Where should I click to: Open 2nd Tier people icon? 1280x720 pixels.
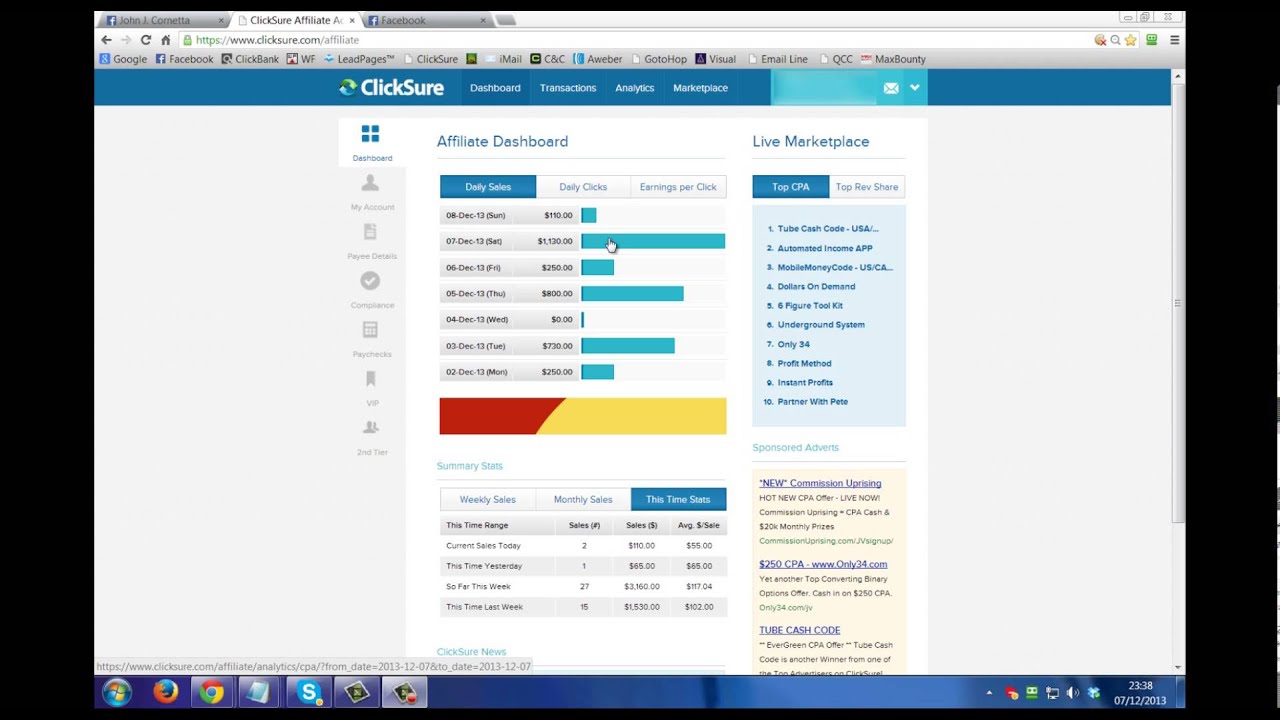(x=370, y=428)
